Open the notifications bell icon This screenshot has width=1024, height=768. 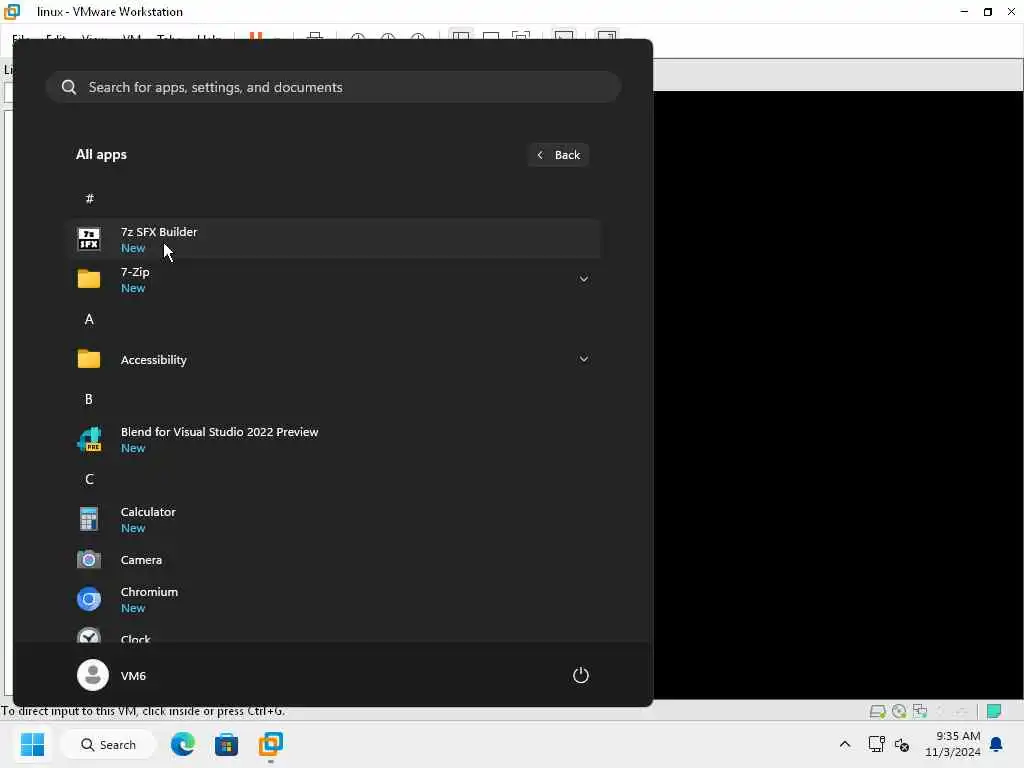point(997,744)
